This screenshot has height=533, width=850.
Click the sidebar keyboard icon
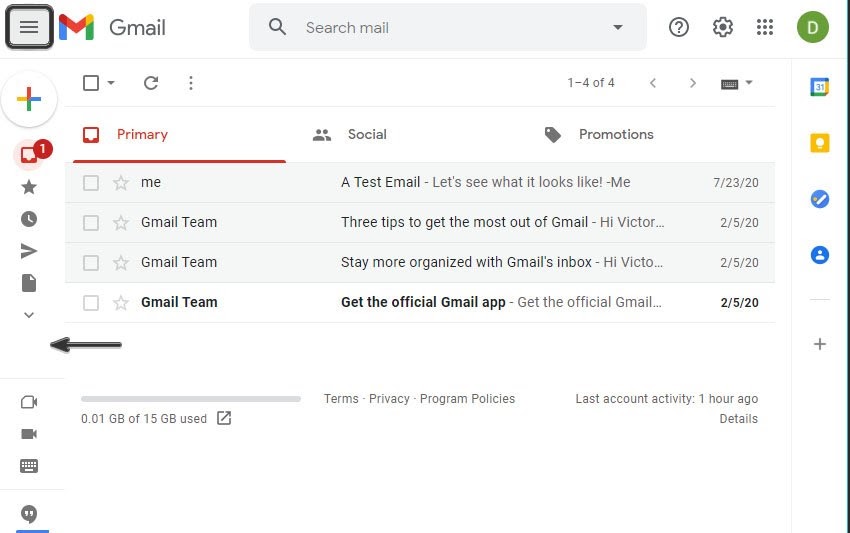[29, 466]
